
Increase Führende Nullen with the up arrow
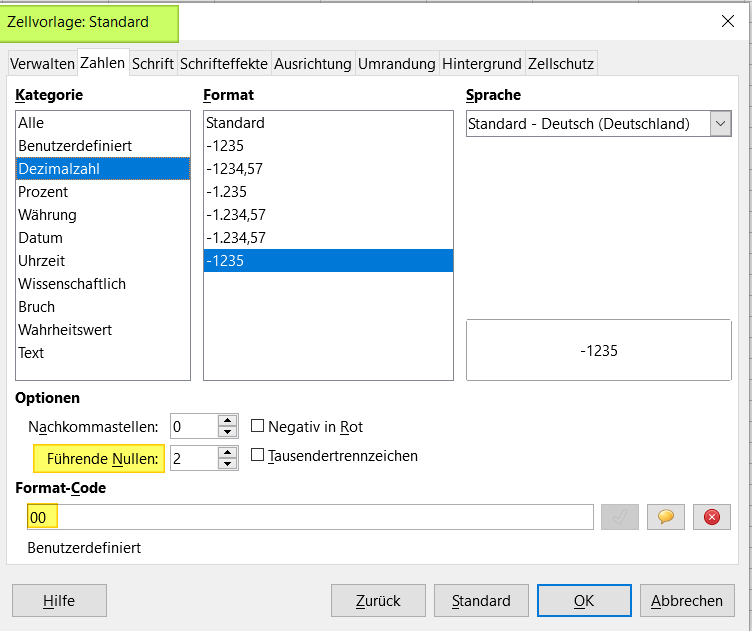point(227,453)
